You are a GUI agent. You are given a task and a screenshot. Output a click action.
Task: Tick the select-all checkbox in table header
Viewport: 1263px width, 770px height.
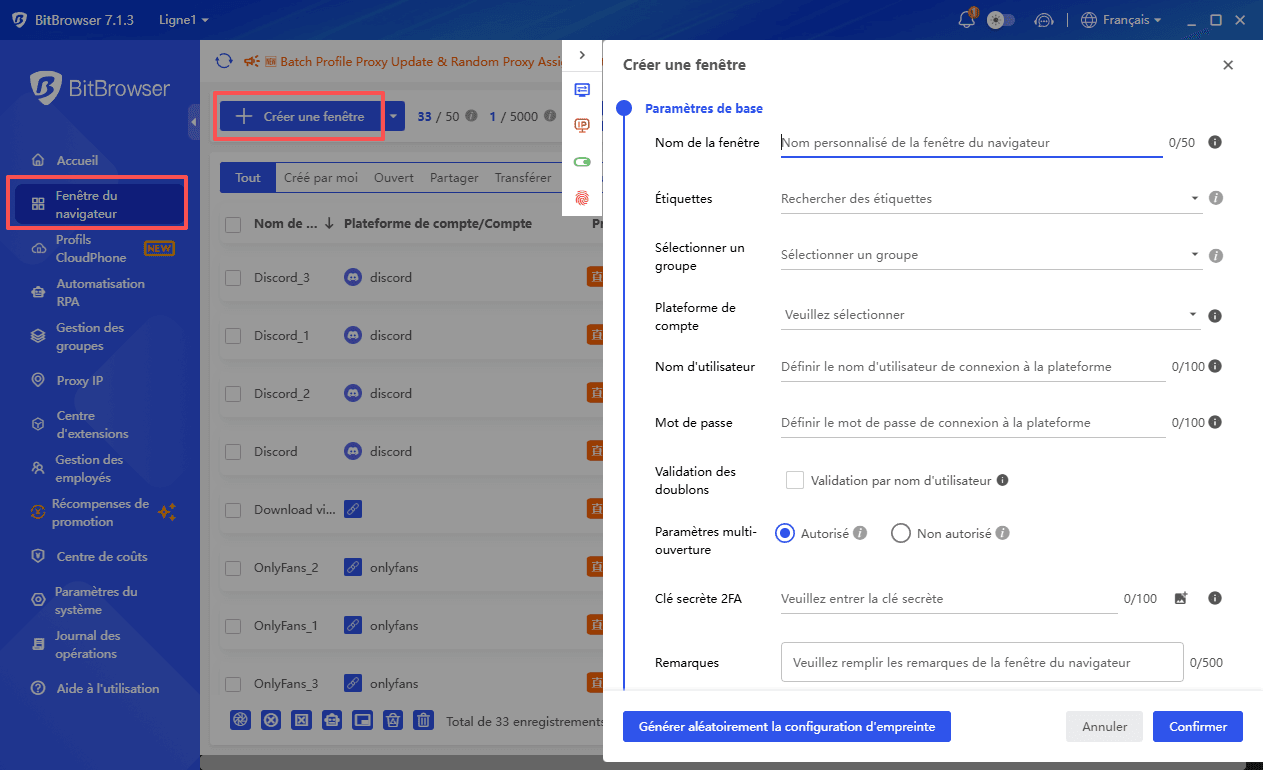pos(233,225)
